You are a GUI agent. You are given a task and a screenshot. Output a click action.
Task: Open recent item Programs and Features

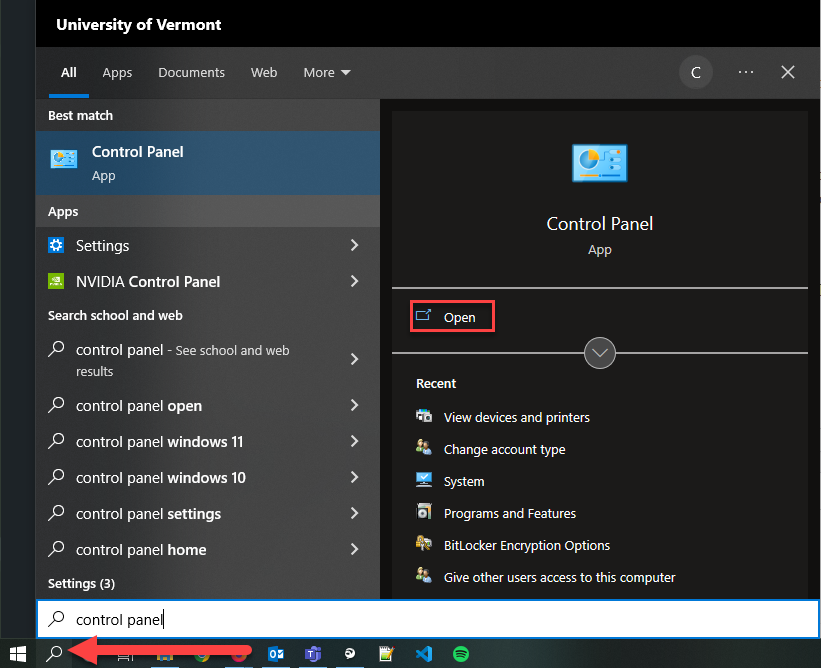[x=510, y=514]
